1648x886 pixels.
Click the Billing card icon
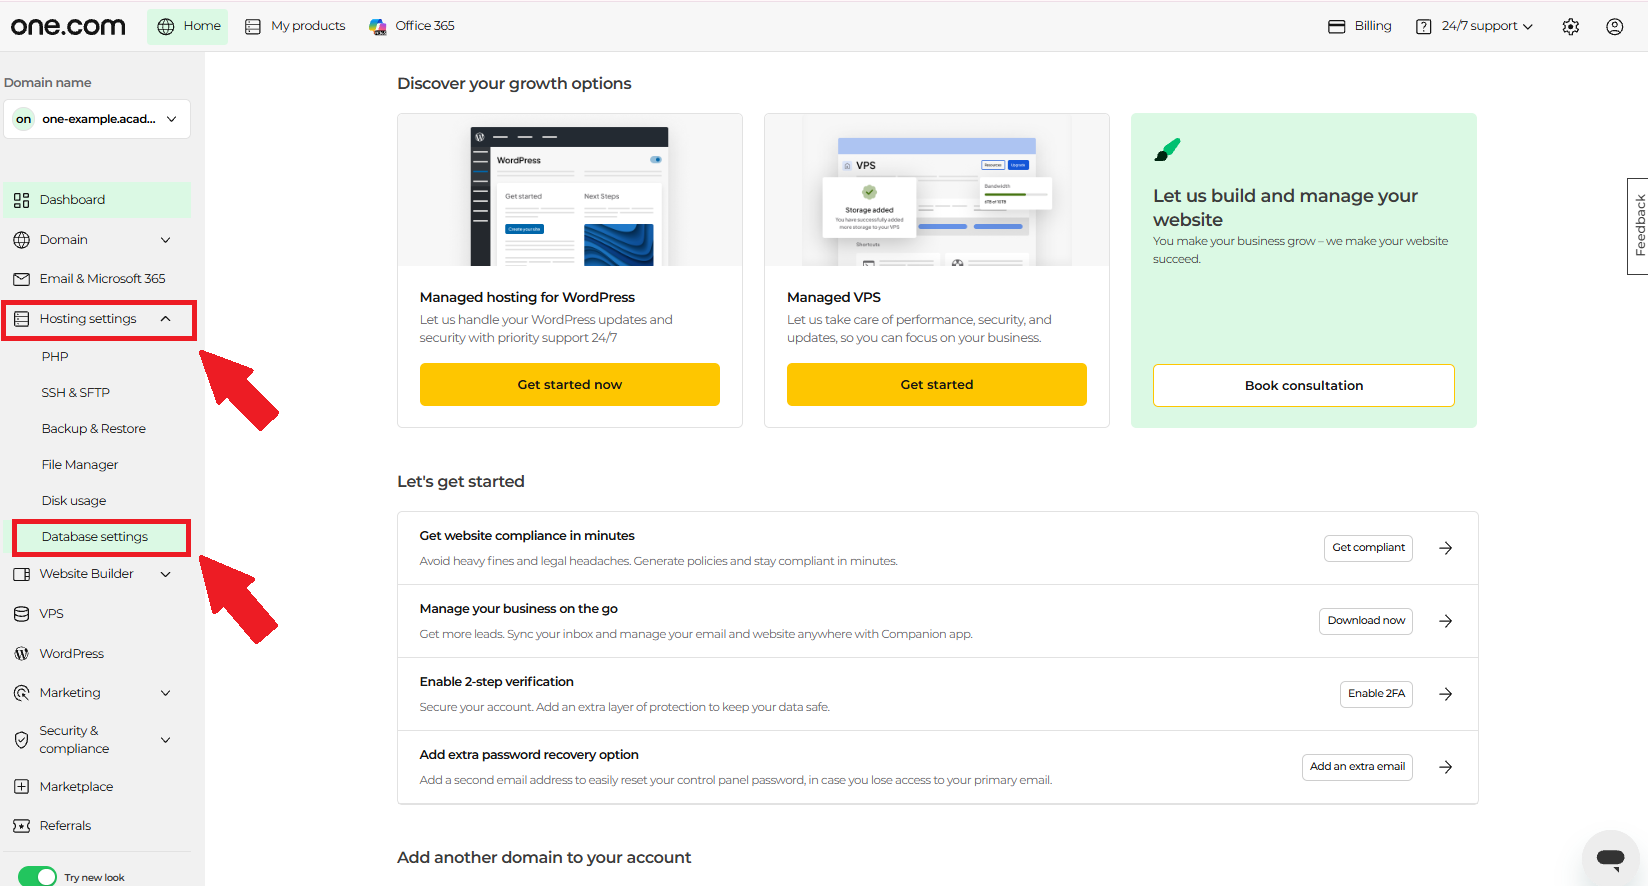click(1336, 26)
